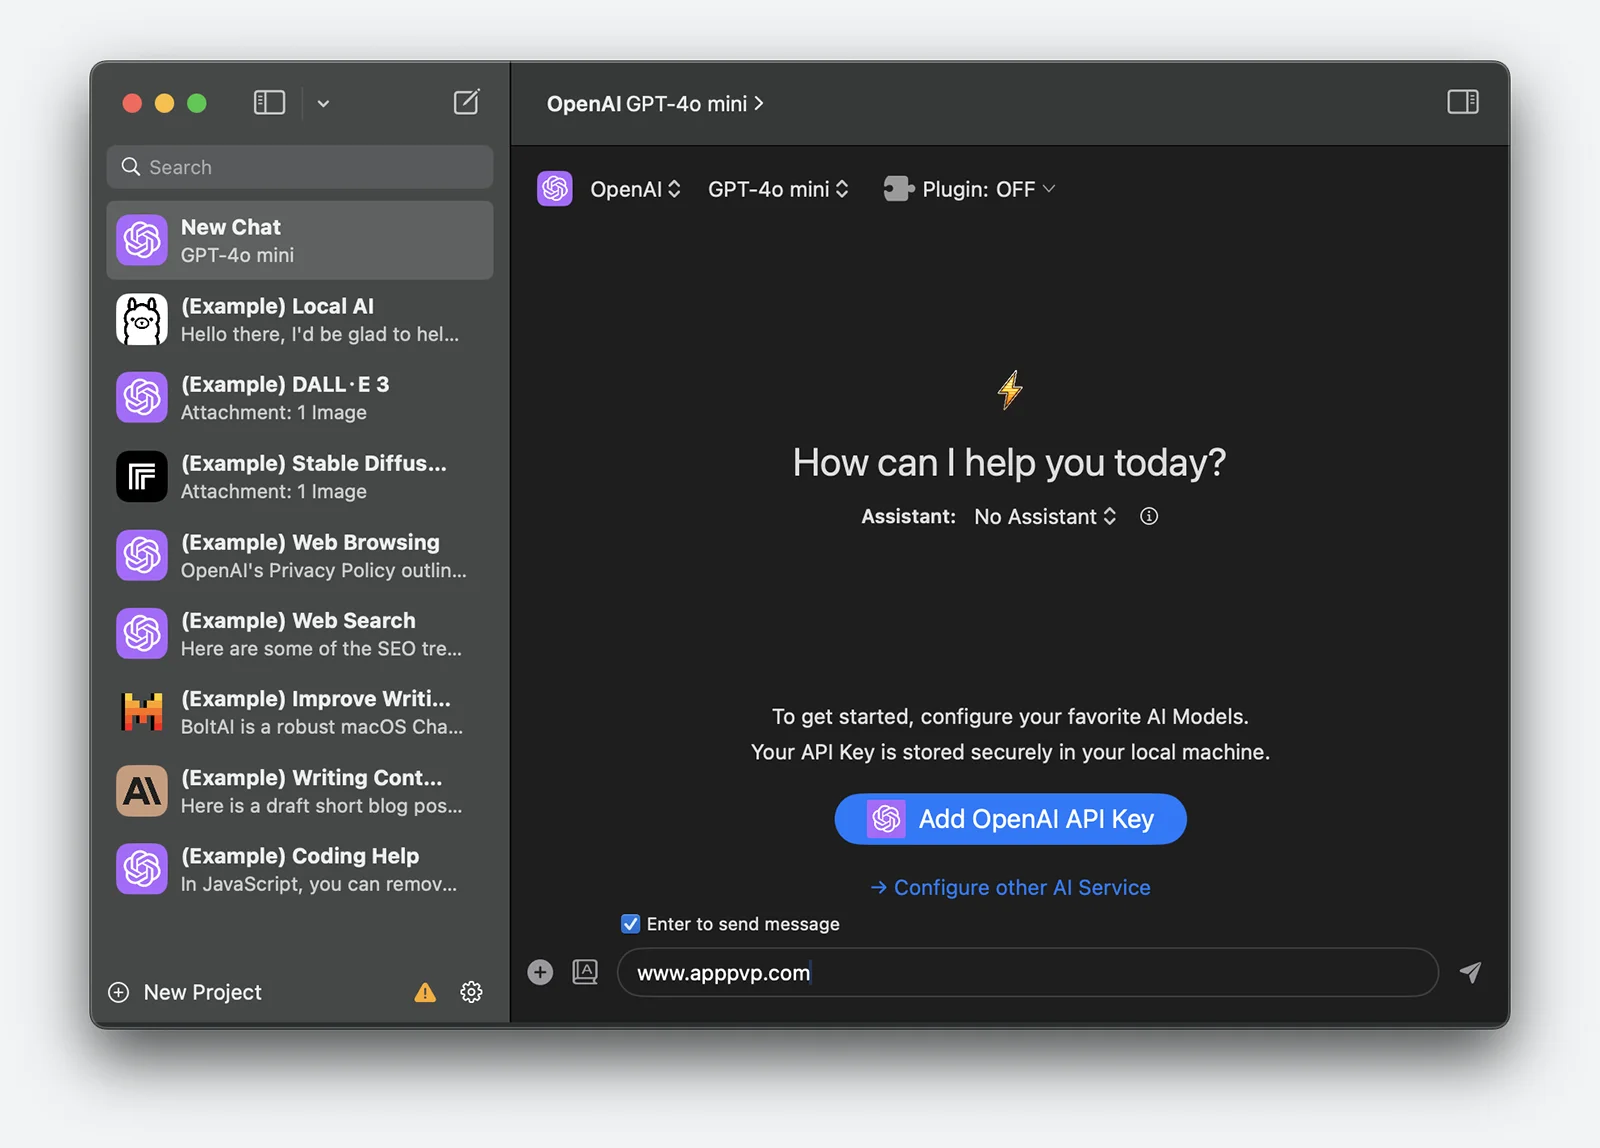
Task: Select the (Example) Web Browsing chat
Action: 300,556
